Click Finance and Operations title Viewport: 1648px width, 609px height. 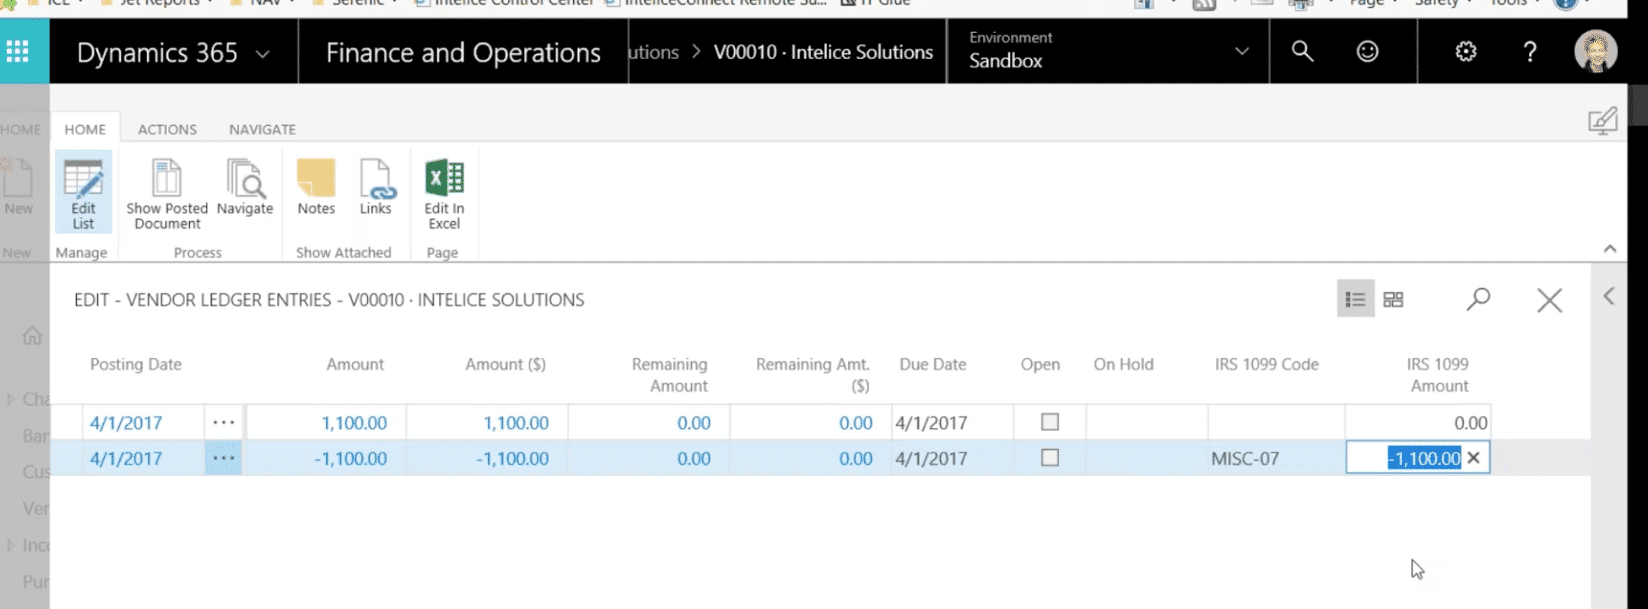tap(463, 53)
